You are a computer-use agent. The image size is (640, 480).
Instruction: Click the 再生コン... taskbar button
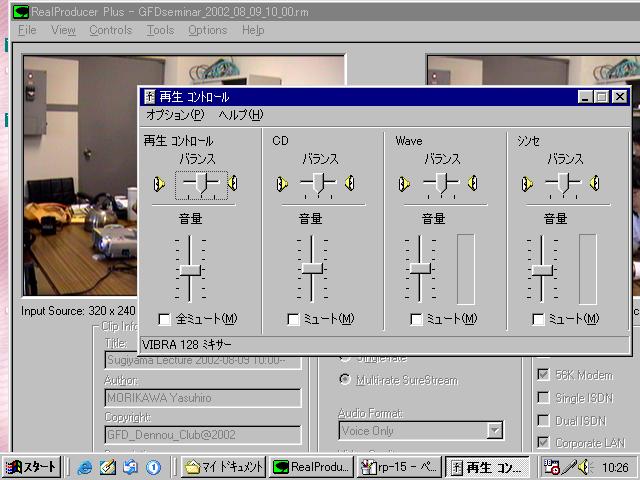487,467
